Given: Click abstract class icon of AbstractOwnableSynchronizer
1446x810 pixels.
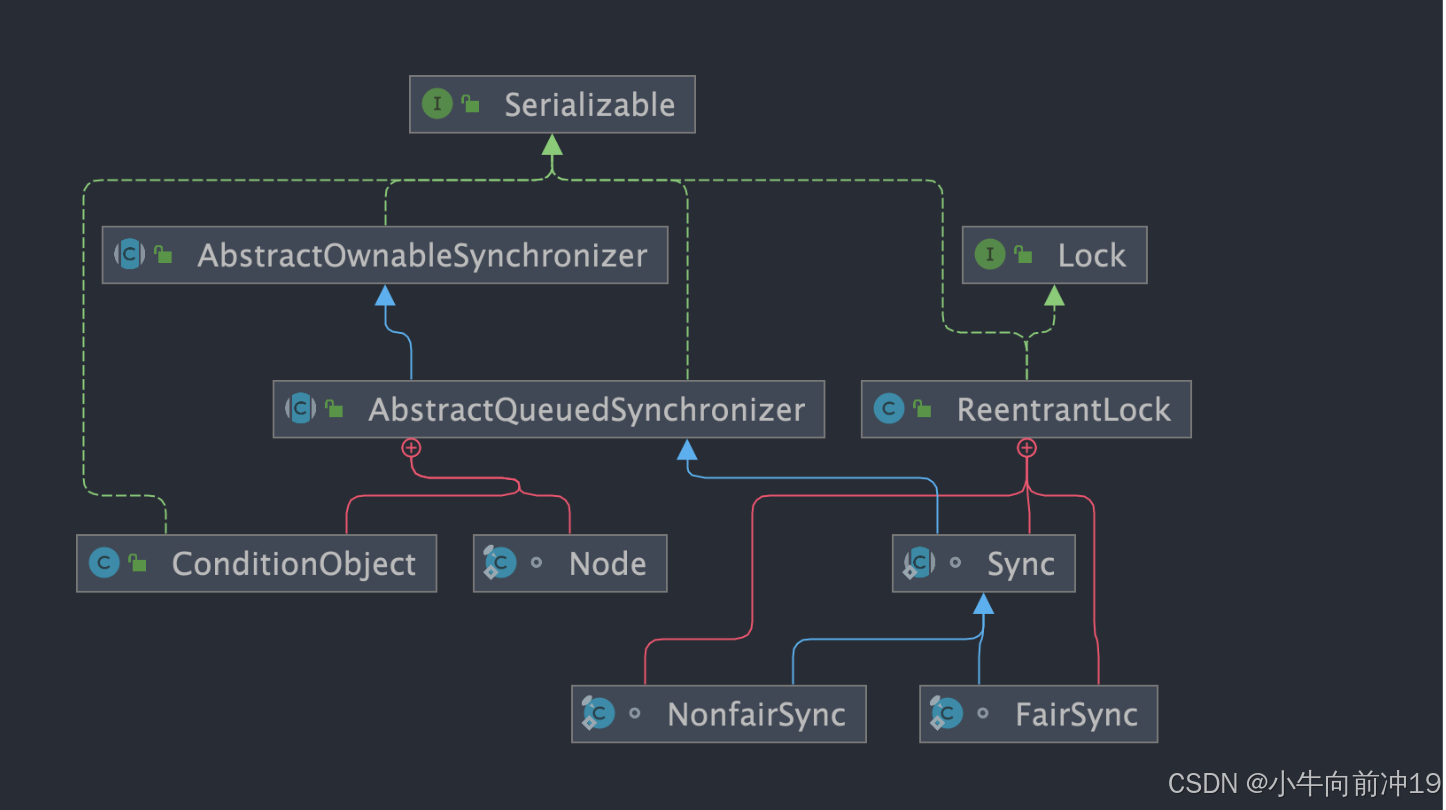Looking at the screenshot, I should click(x=130, y=254).
